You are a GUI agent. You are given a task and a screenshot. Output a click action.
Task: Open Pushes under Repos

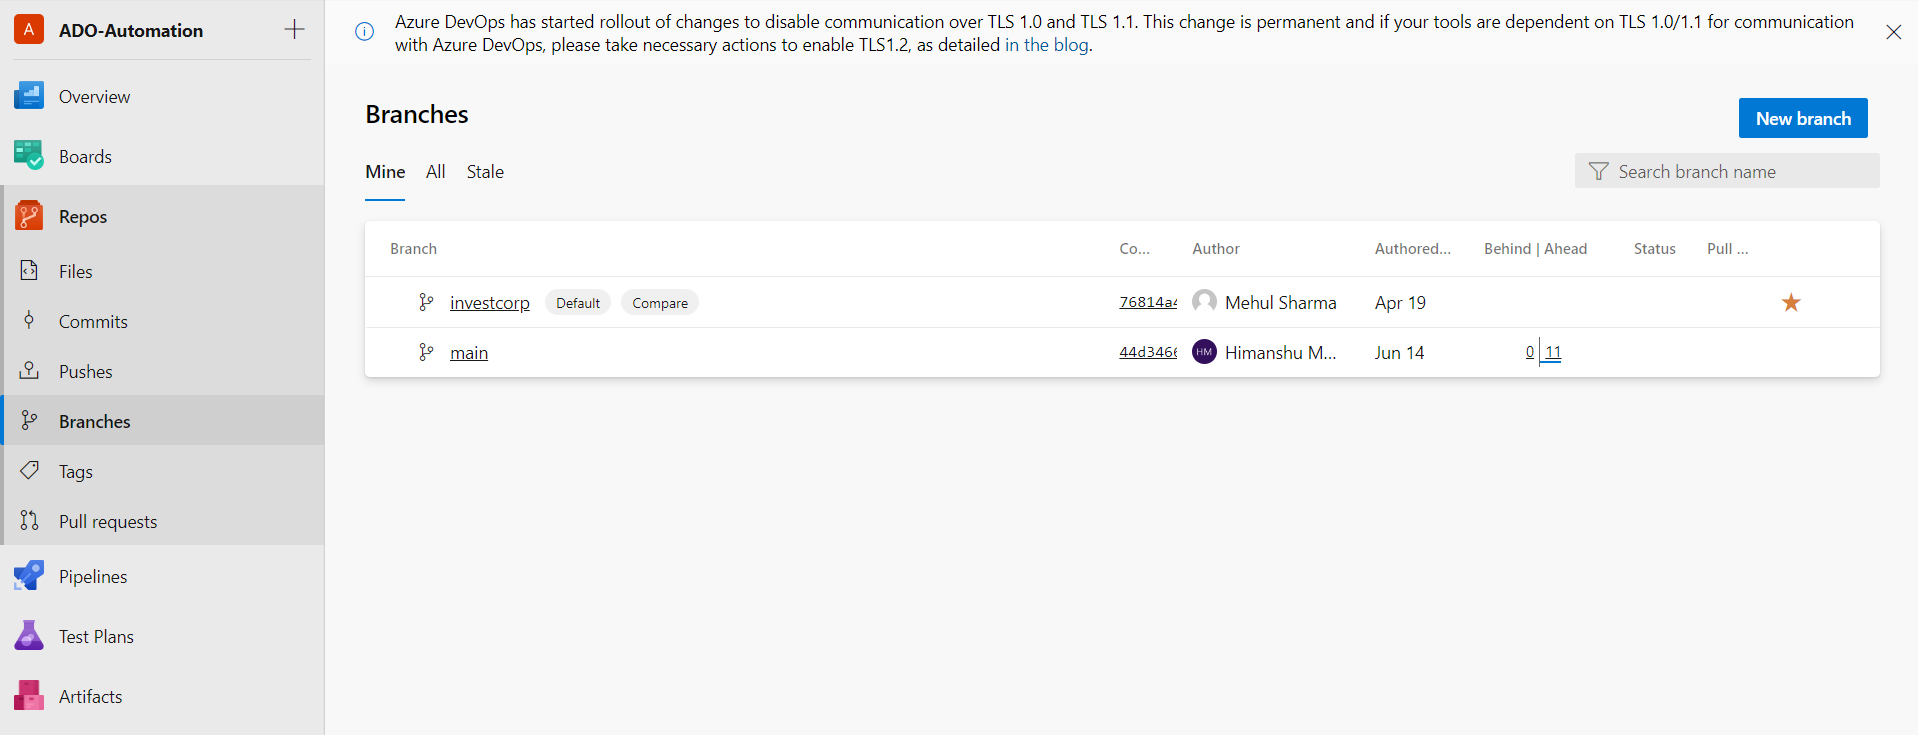(x=86, y=372)
